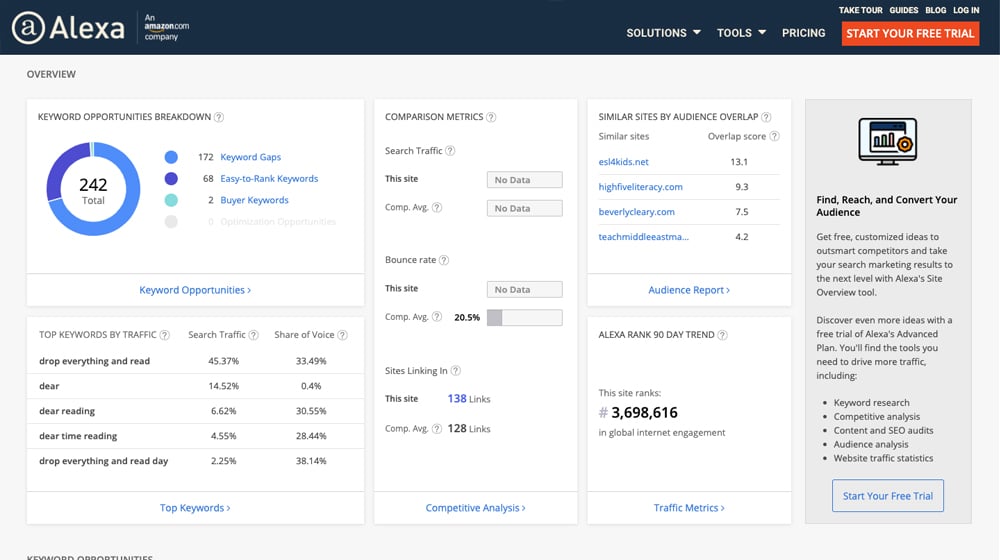1000x560 pixels.
Task: Click the Search Traffic This site No Data field
Action: point(524,180)
